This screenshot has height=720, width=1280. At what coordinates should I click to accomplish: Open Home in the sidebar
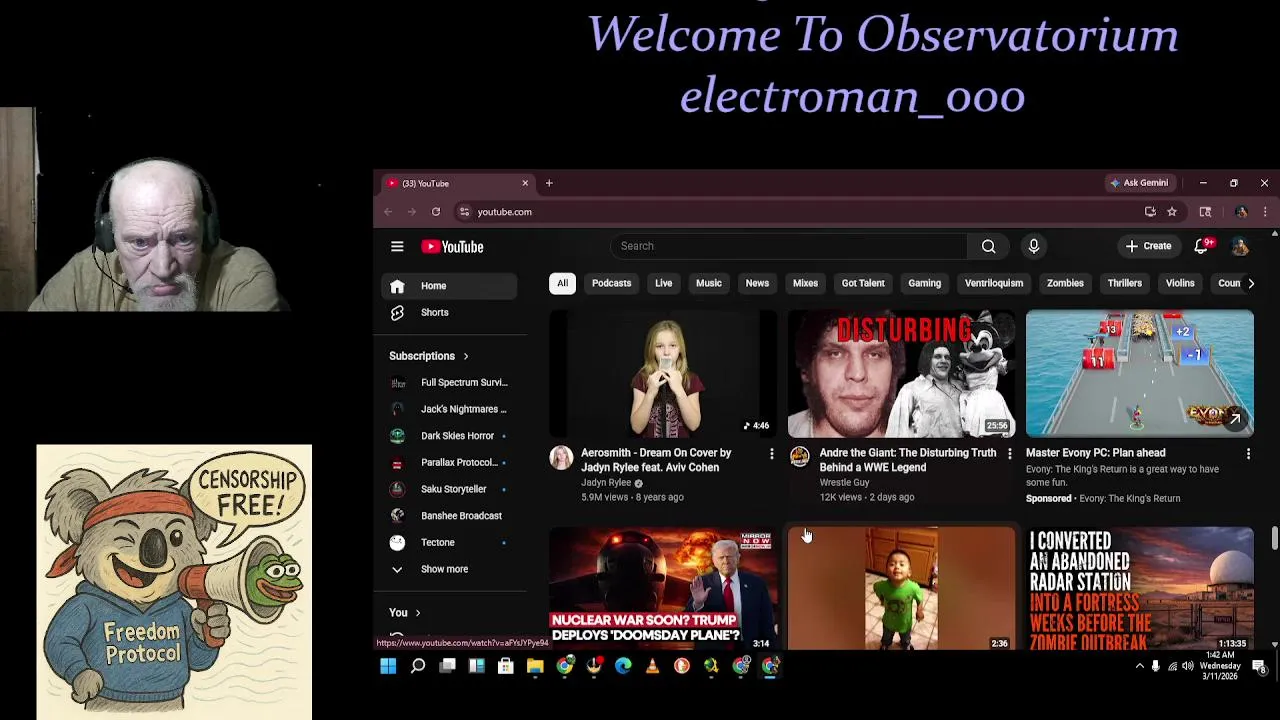click(x=451, y=286)
